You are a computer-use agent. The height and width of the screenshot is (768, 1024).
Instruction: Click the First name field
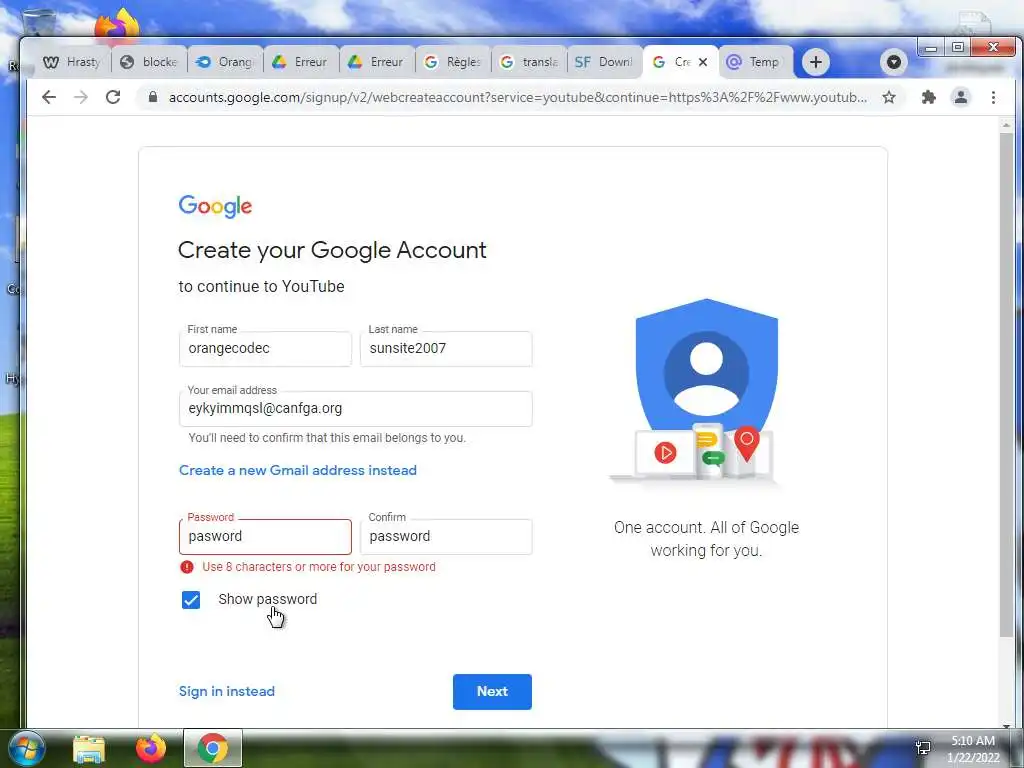(x=265, y=348)
